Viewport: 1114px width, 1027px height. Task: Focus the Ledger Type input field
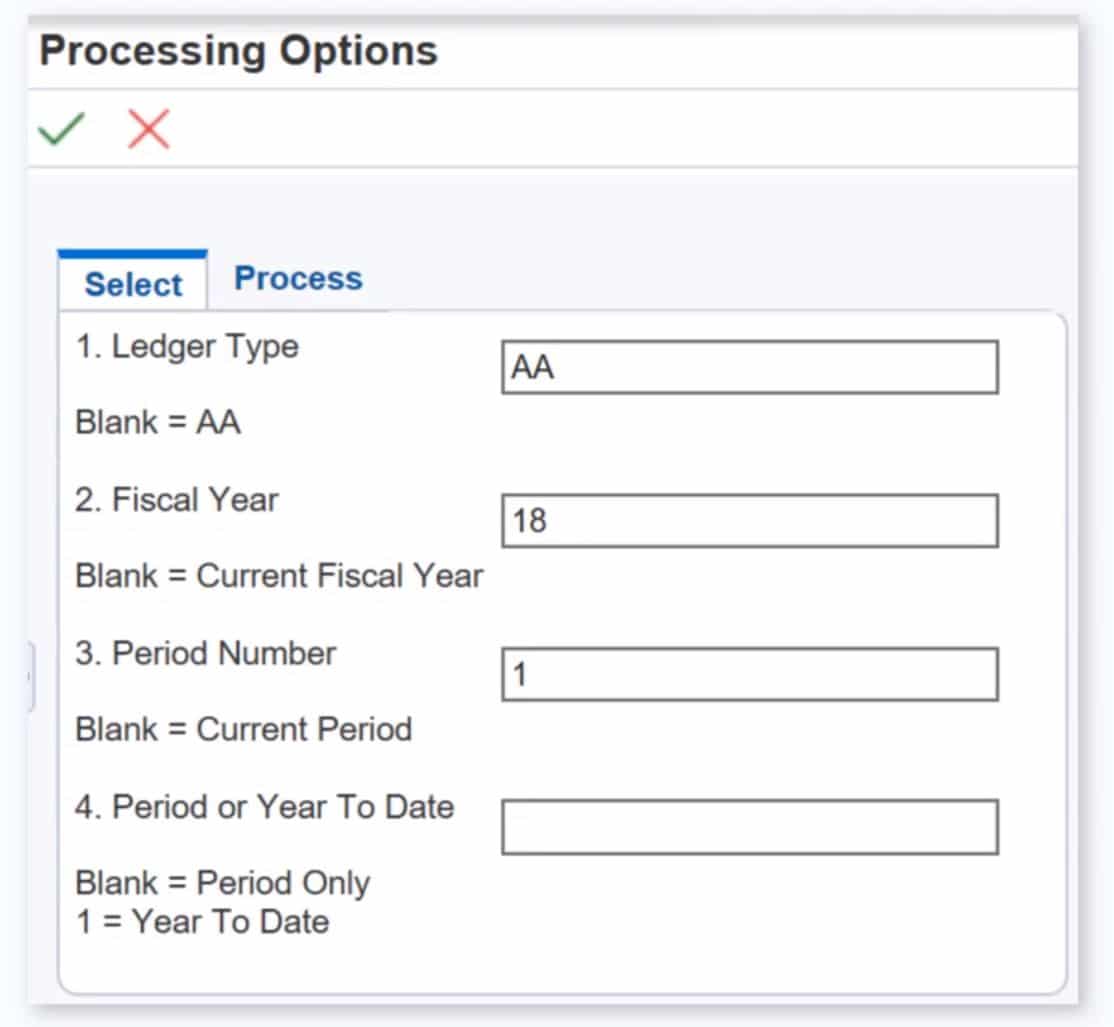click(749, 367)
